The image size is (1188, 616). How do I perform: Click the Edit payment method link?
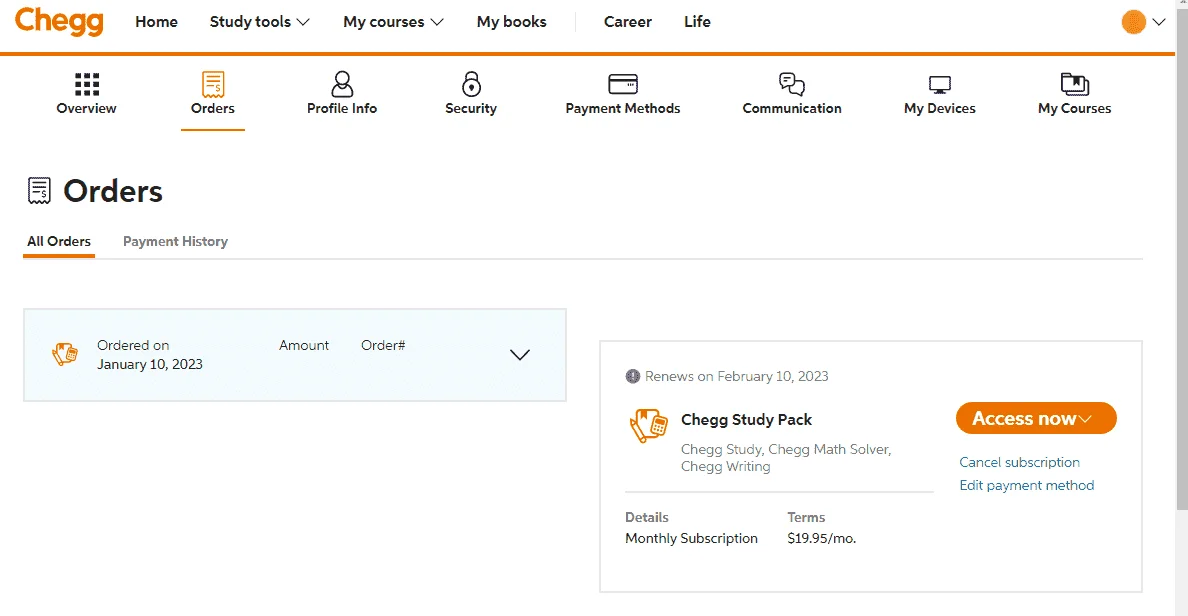[1027, 486]
